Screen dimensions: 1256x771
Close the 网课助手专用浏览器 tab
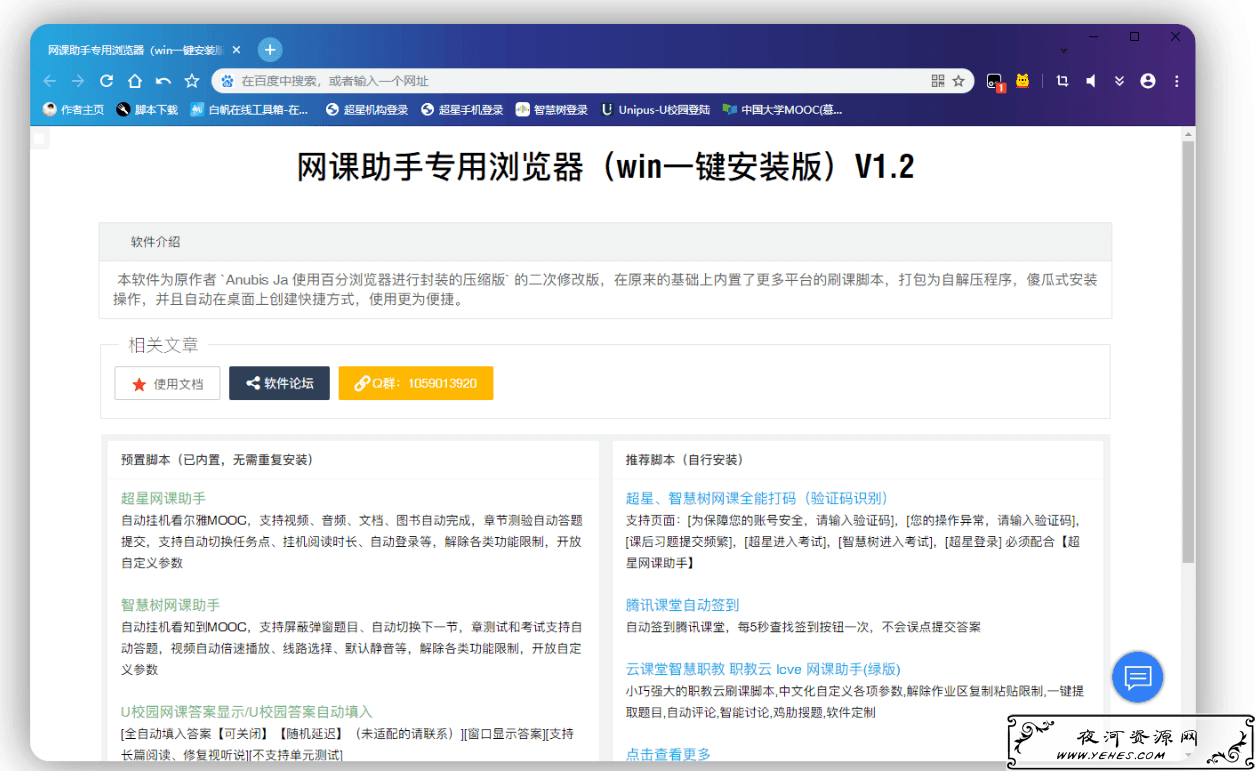point(236,50)
